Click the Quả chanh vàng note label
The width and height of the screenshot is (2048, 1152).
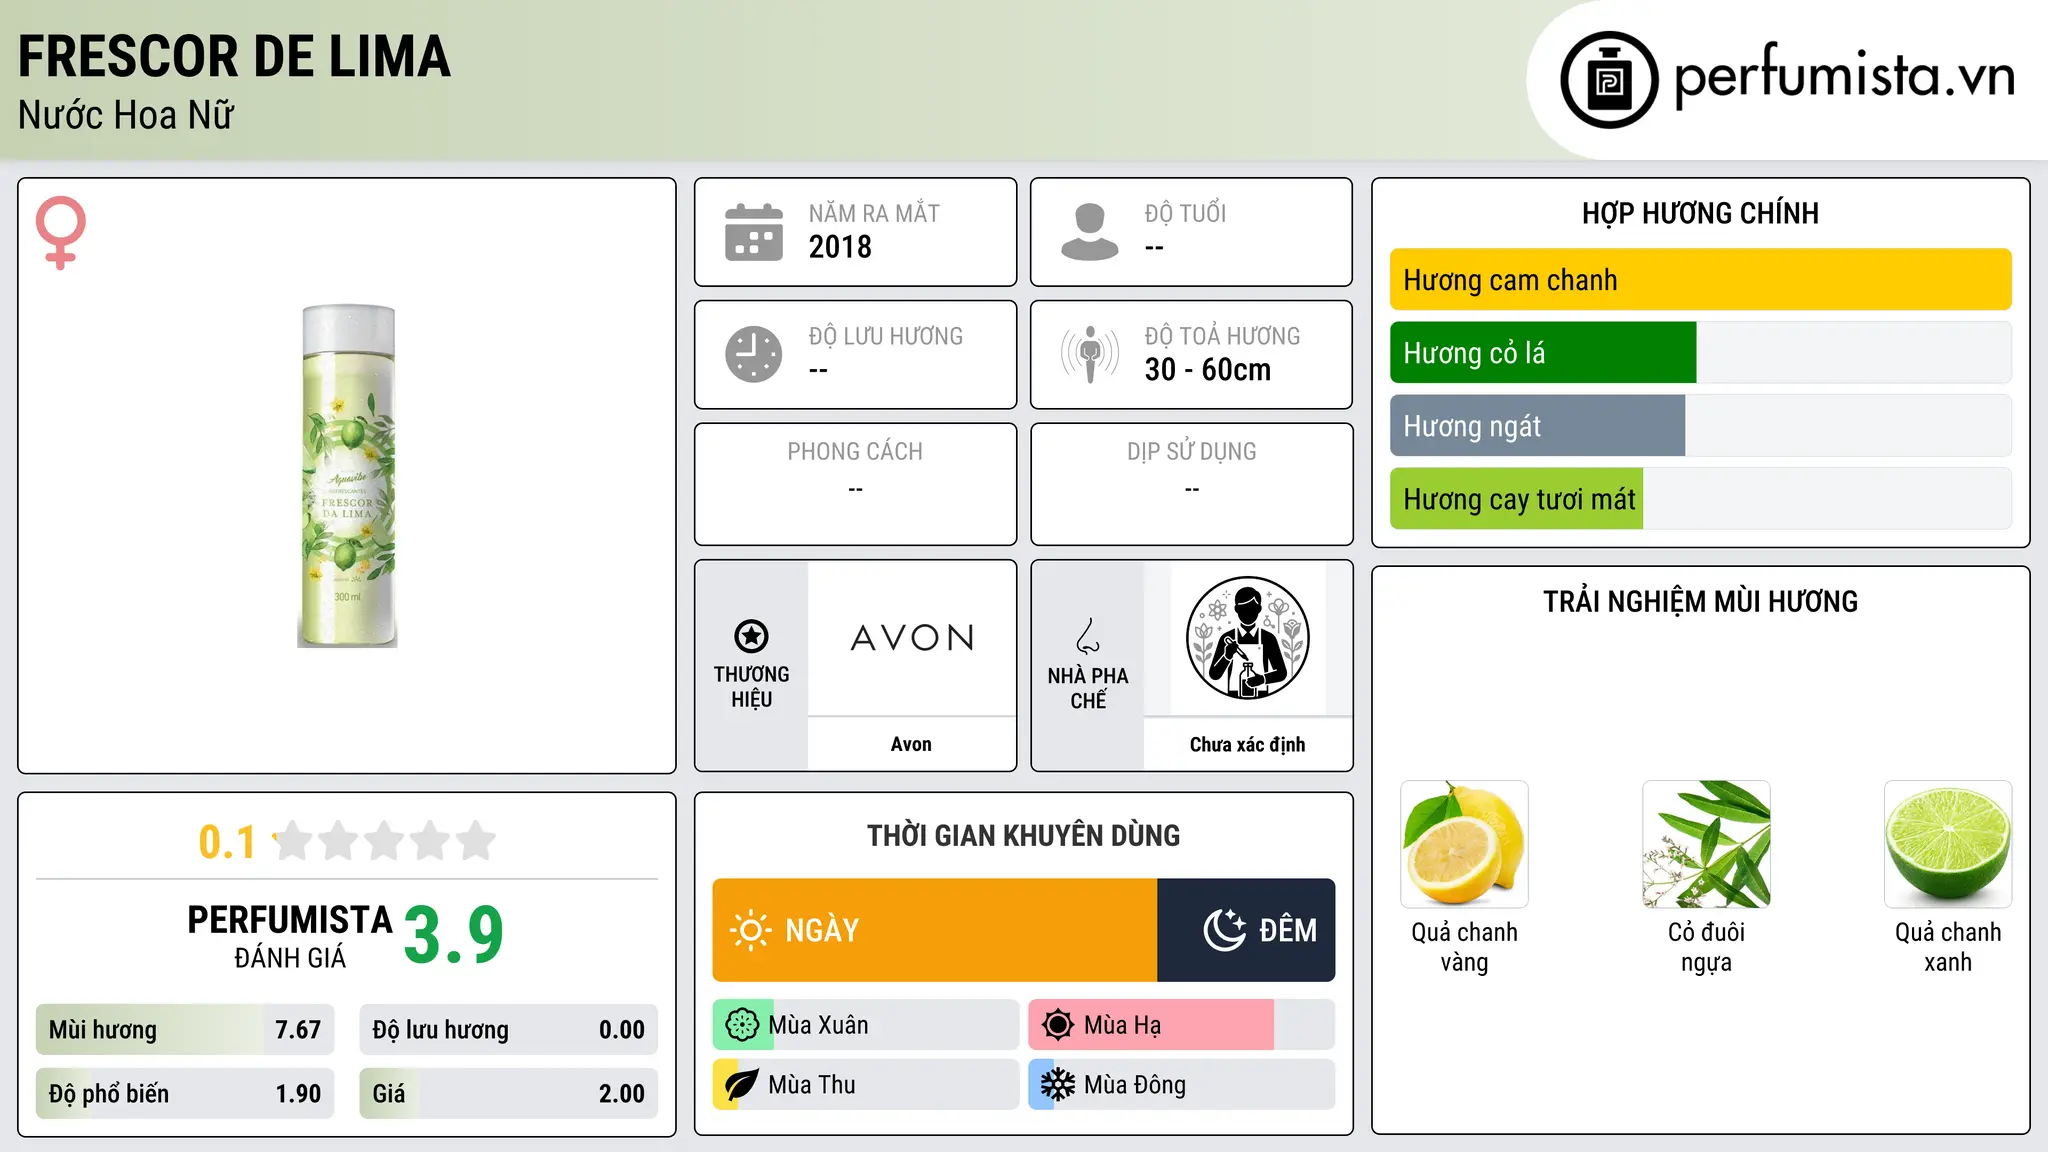1464,947
